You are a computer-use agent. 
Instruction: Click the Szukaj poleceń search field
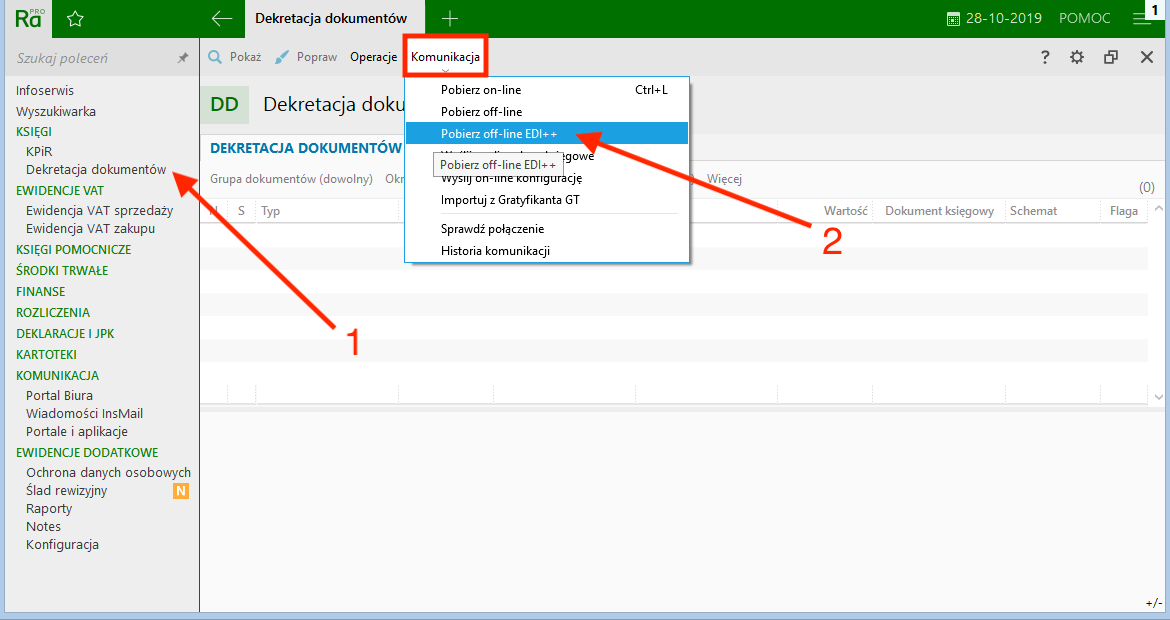click(x=90, y=58)
